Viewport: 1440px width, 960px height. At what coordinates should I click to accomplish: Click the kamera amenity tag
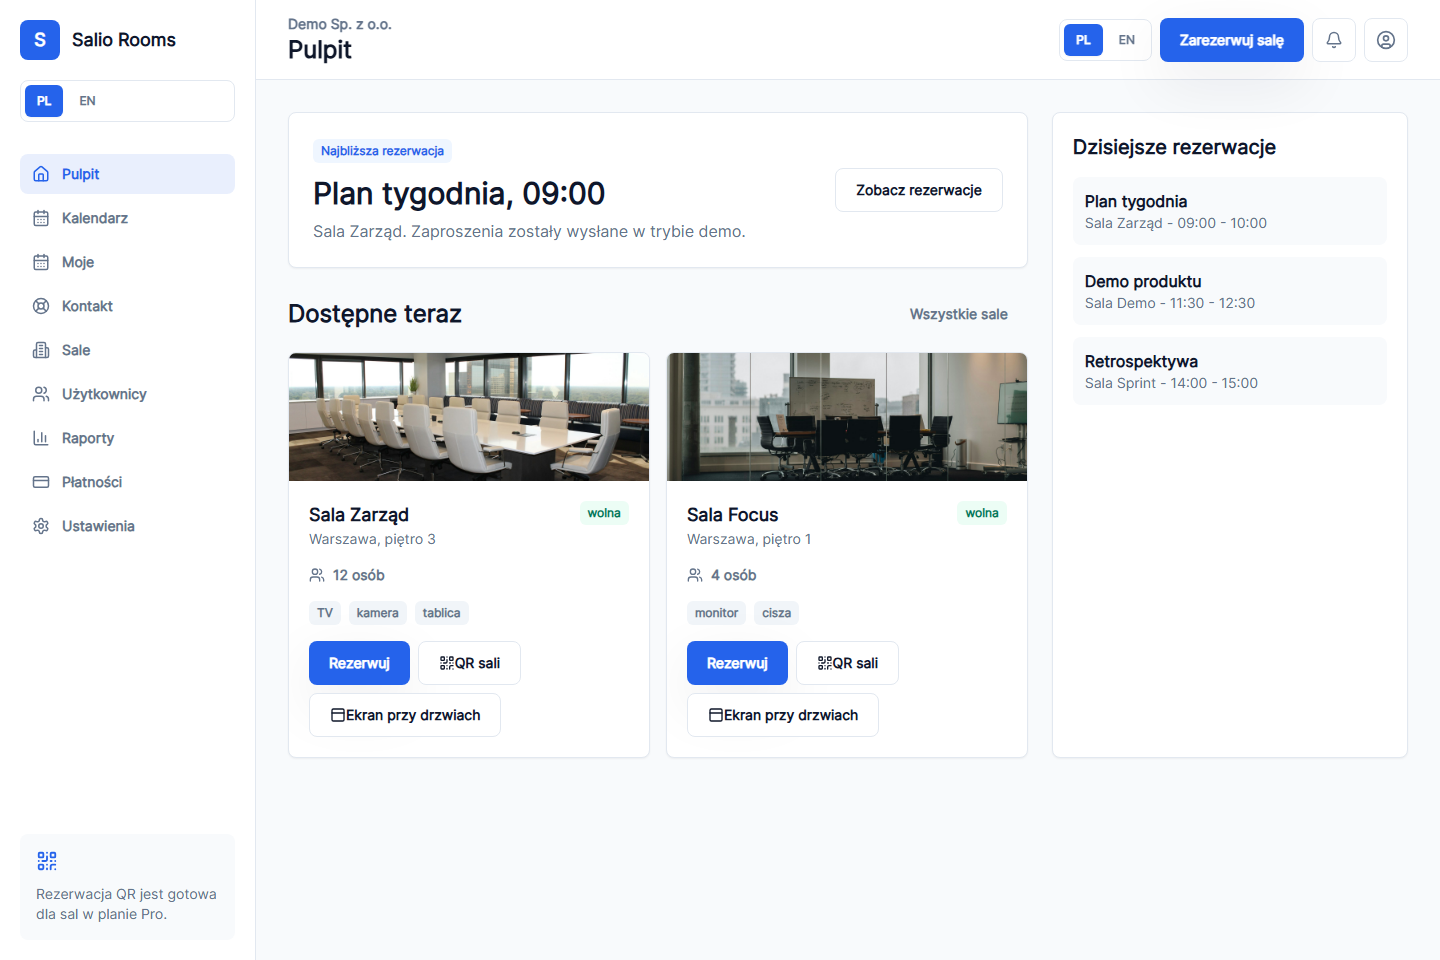click(x=377, y=613)
